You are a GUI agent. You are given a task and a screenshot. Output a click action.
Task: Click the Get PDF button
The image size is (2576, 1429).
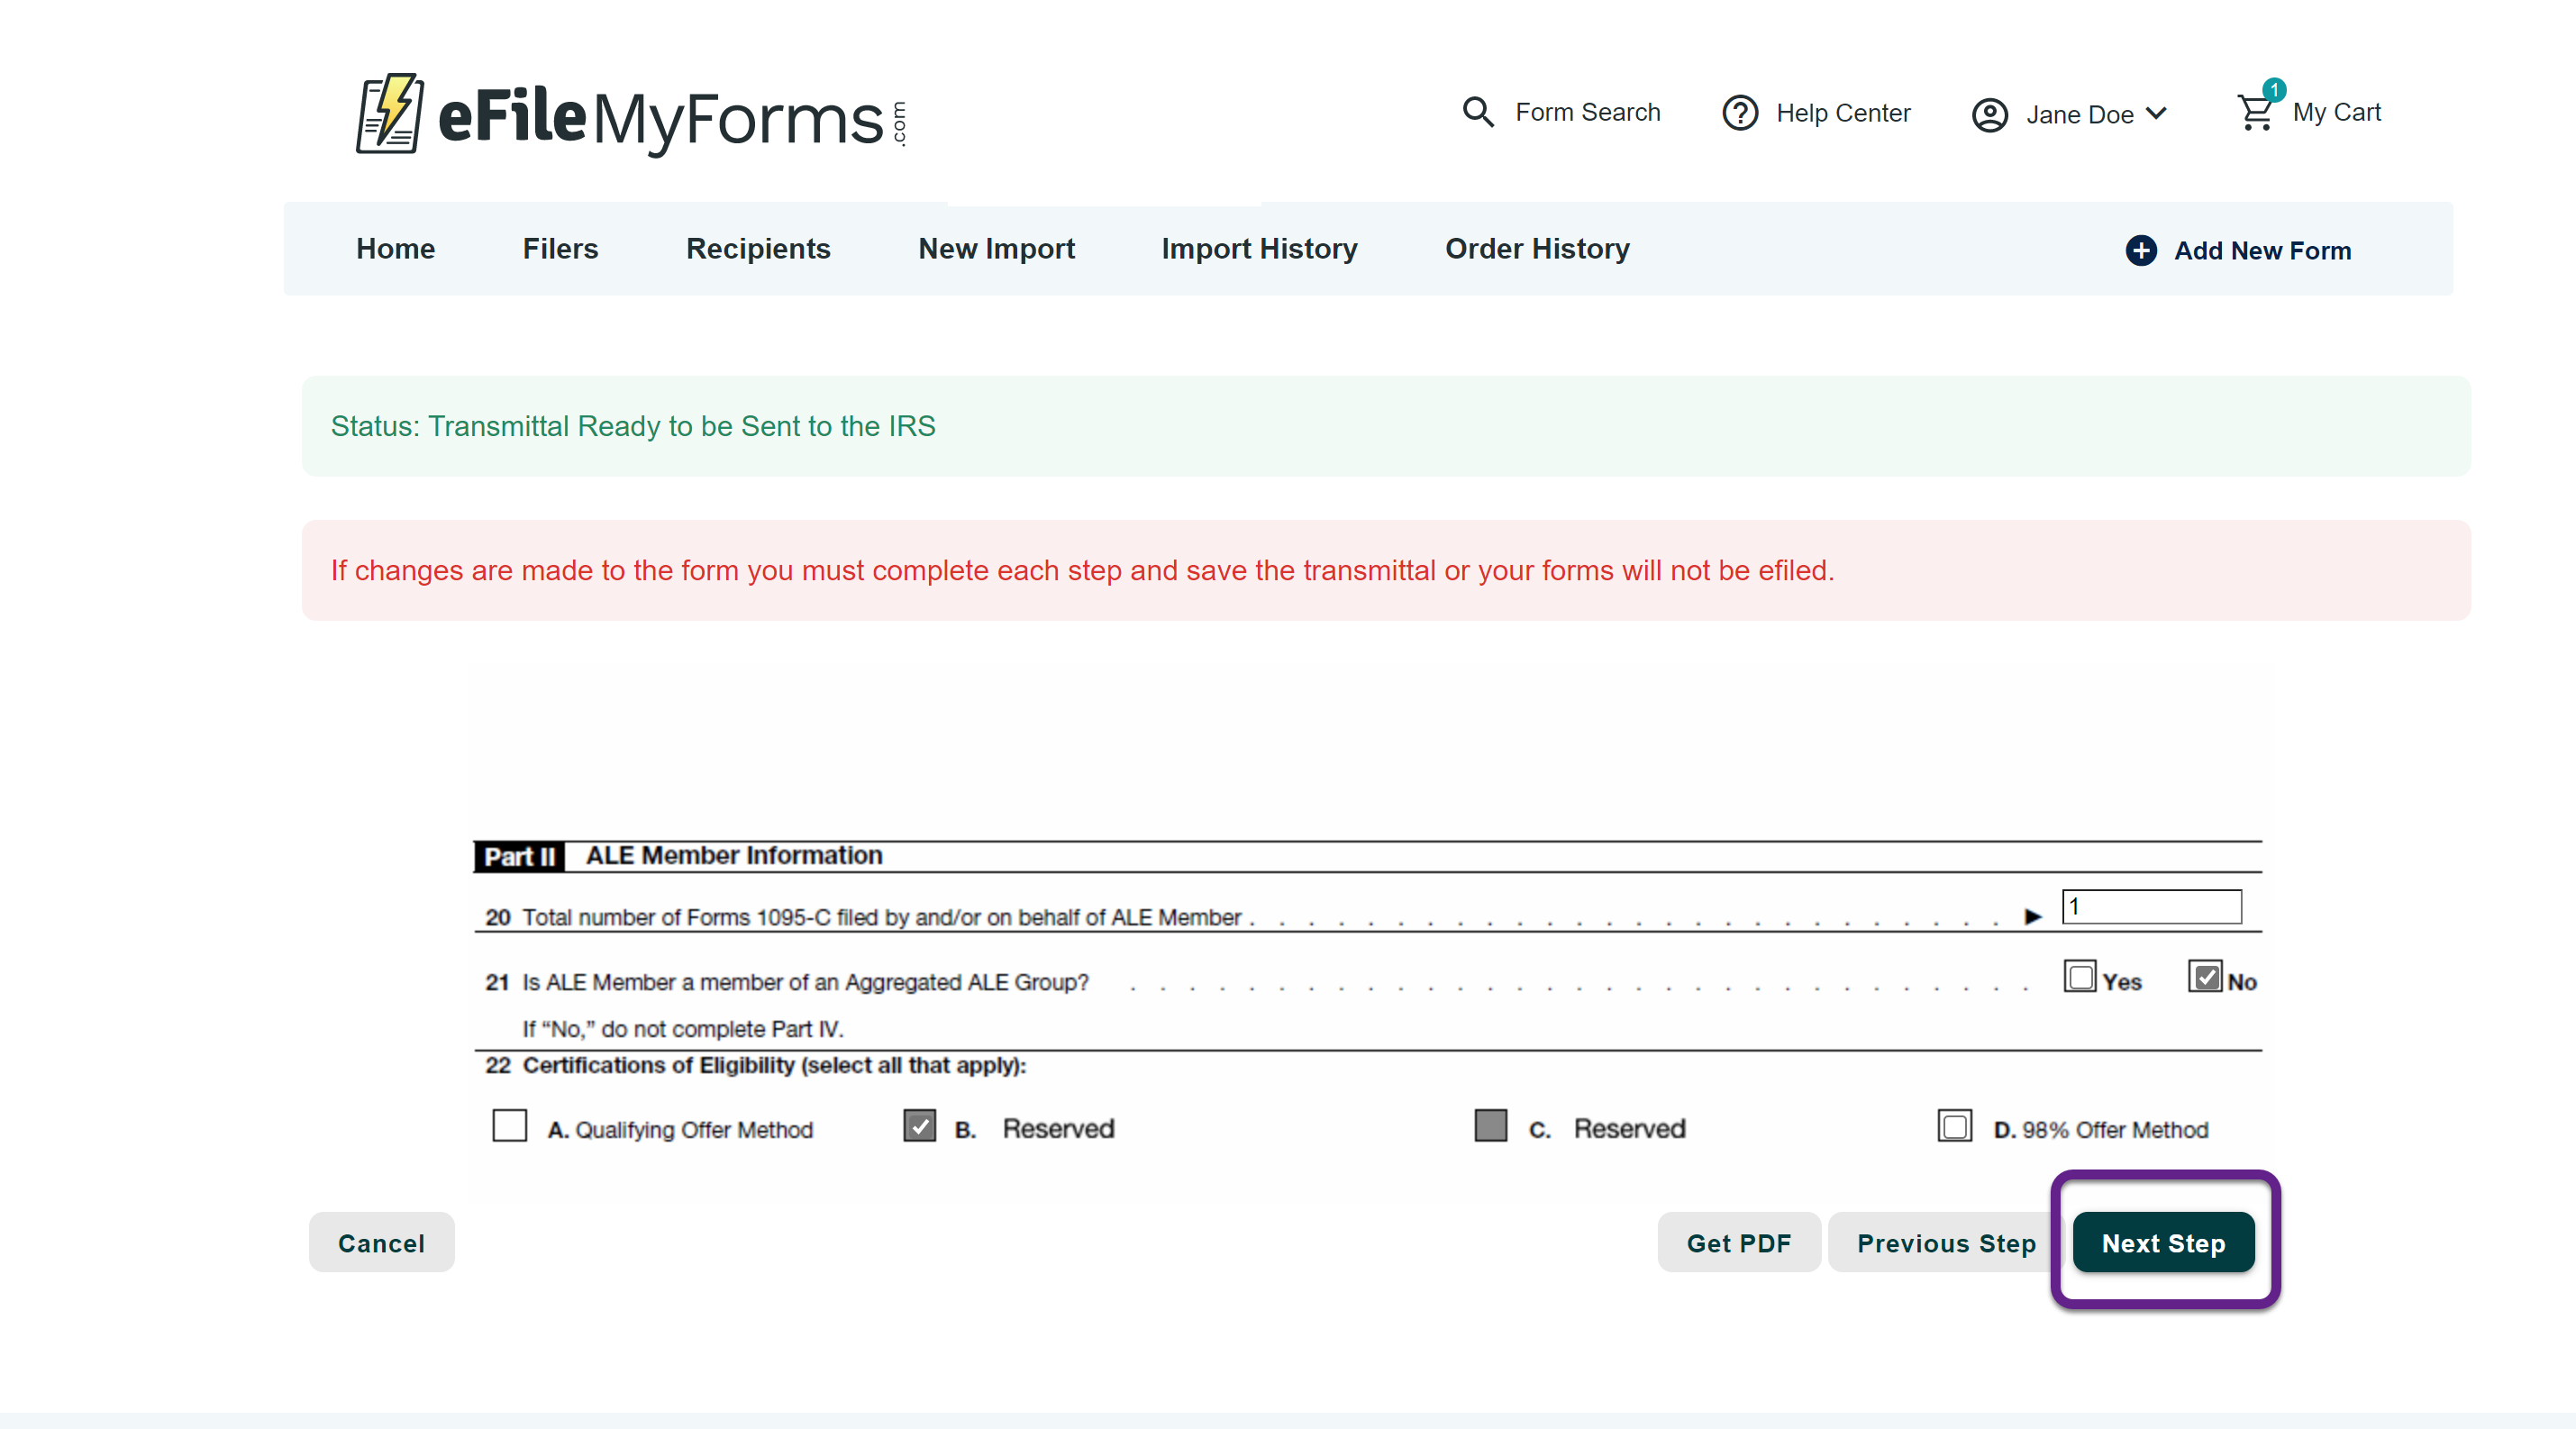(x=1738, y=1243)
